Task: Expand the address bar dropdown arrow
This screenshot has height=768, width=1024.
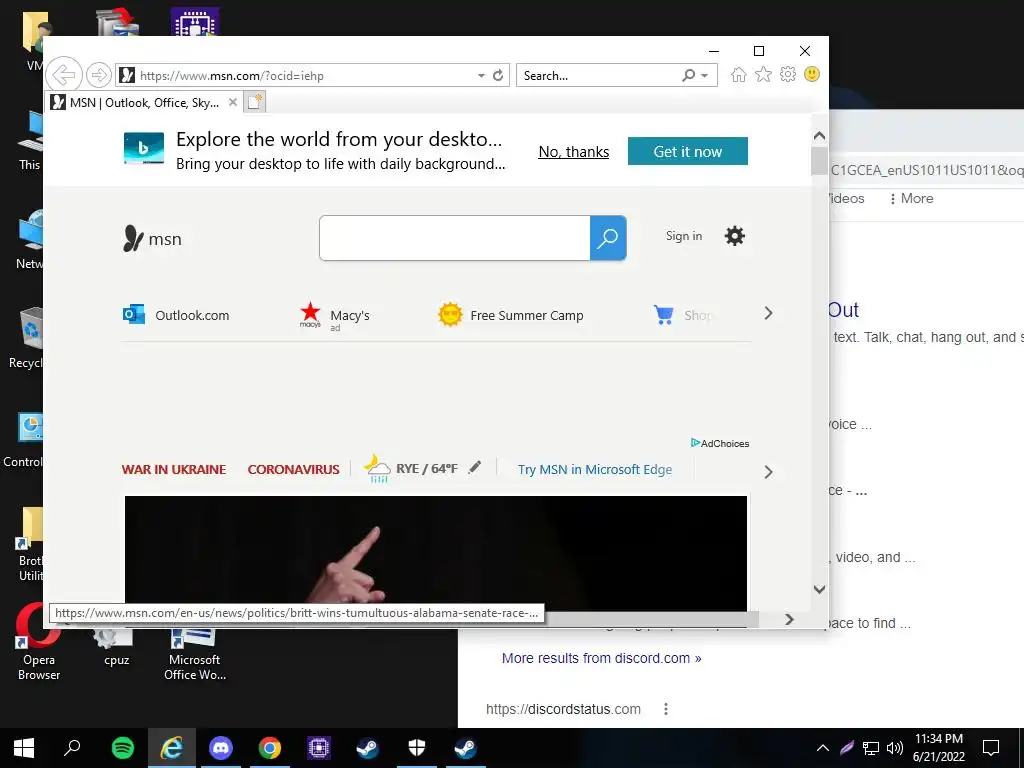Action: click(481, 76)
